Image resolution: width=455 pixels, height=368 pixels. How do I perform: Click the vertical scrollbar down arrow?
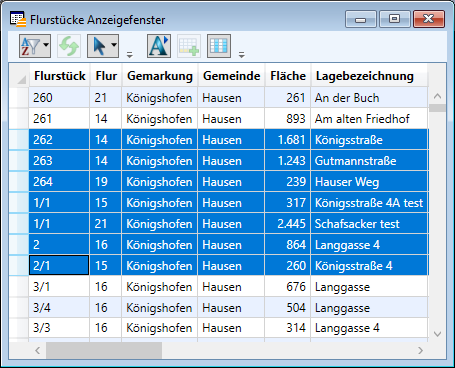pos(437,334)
